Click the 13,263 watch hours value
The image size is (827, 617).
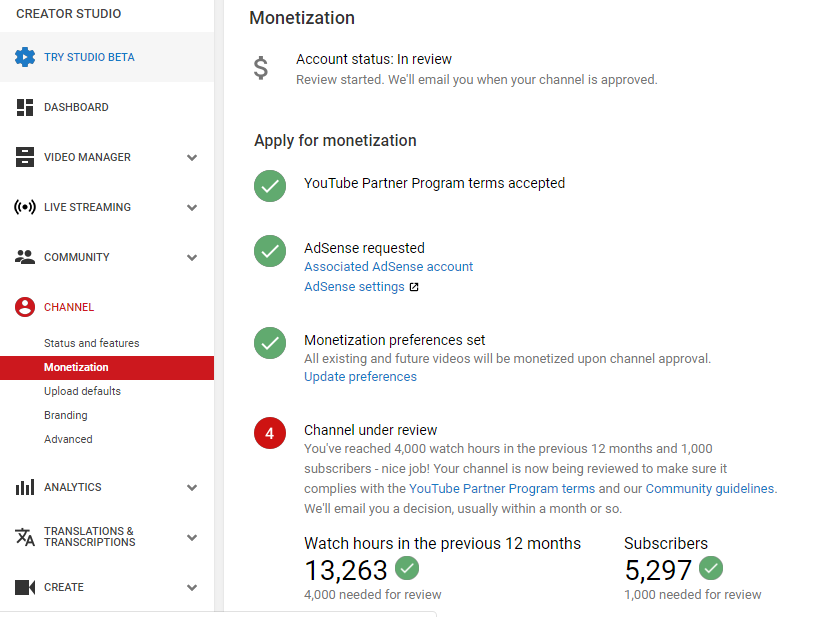346,571
